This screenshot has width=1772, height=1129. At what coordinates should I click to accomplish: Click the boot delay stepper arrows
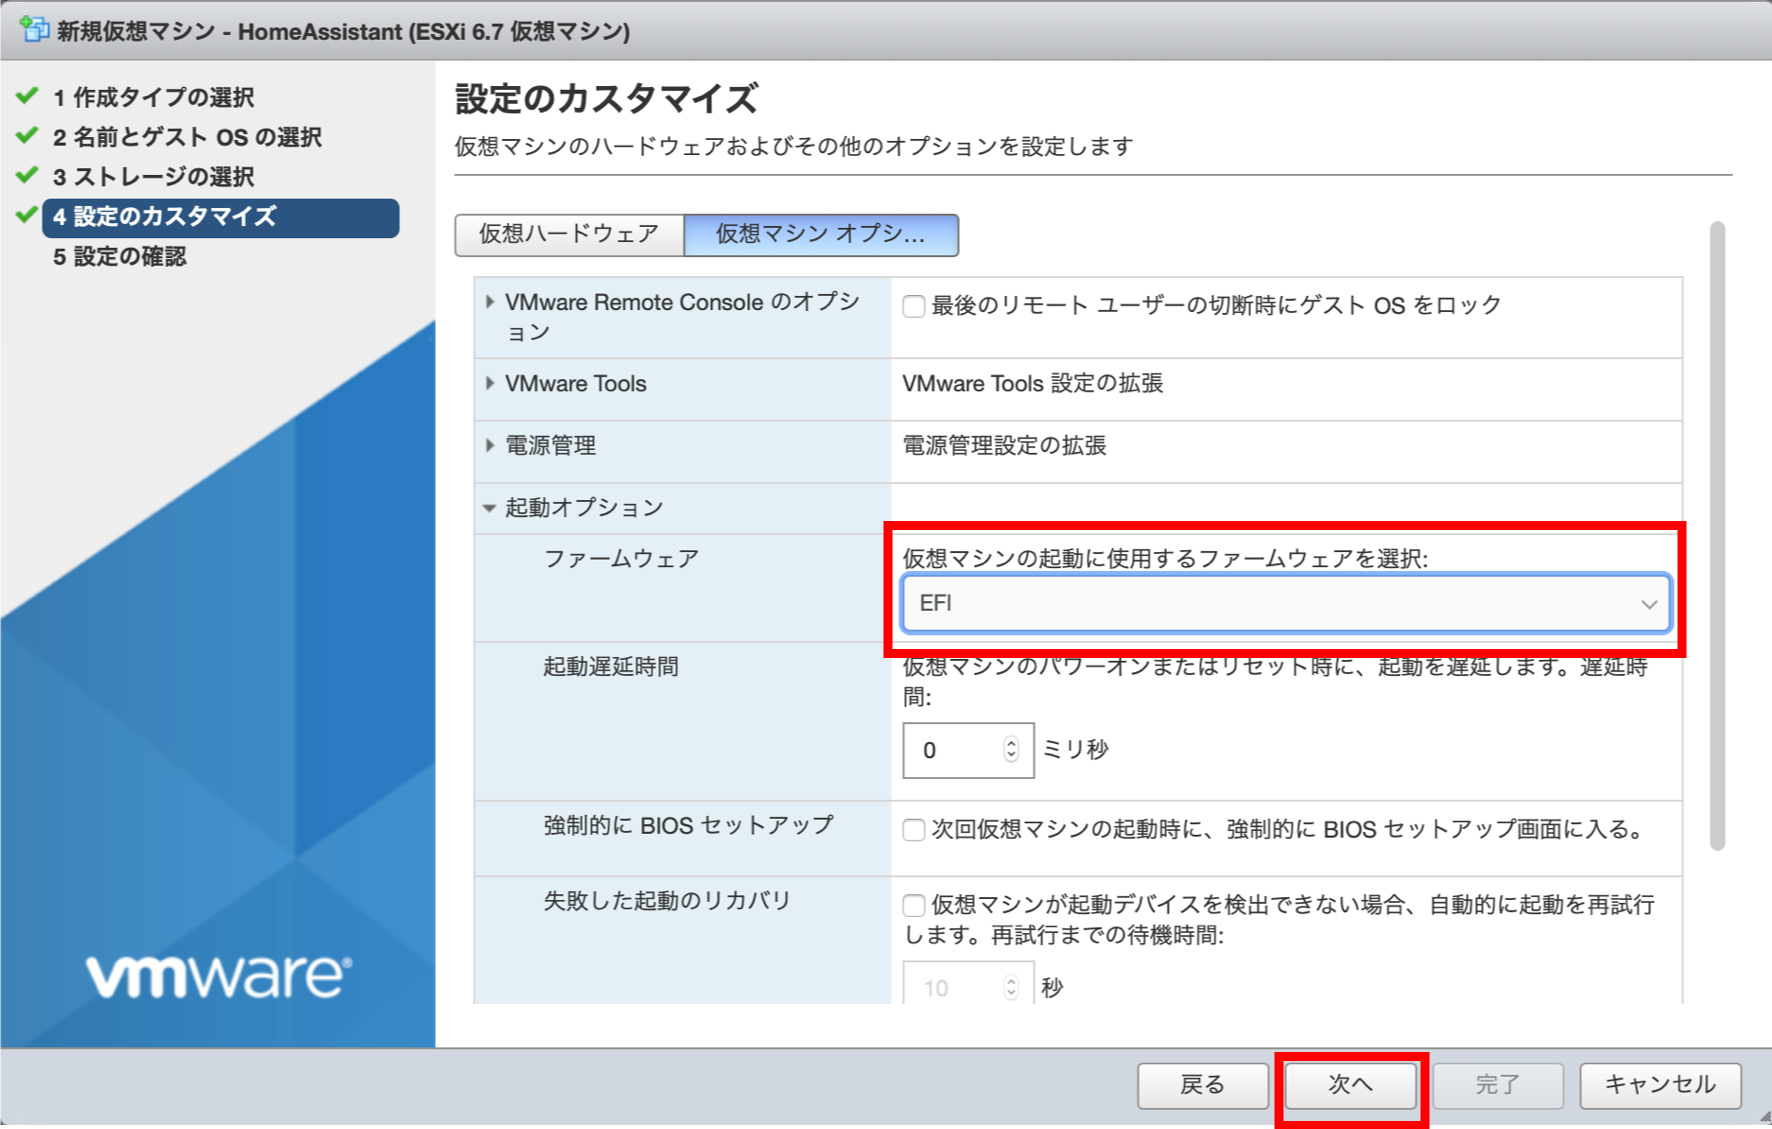tap(1011, 750)
